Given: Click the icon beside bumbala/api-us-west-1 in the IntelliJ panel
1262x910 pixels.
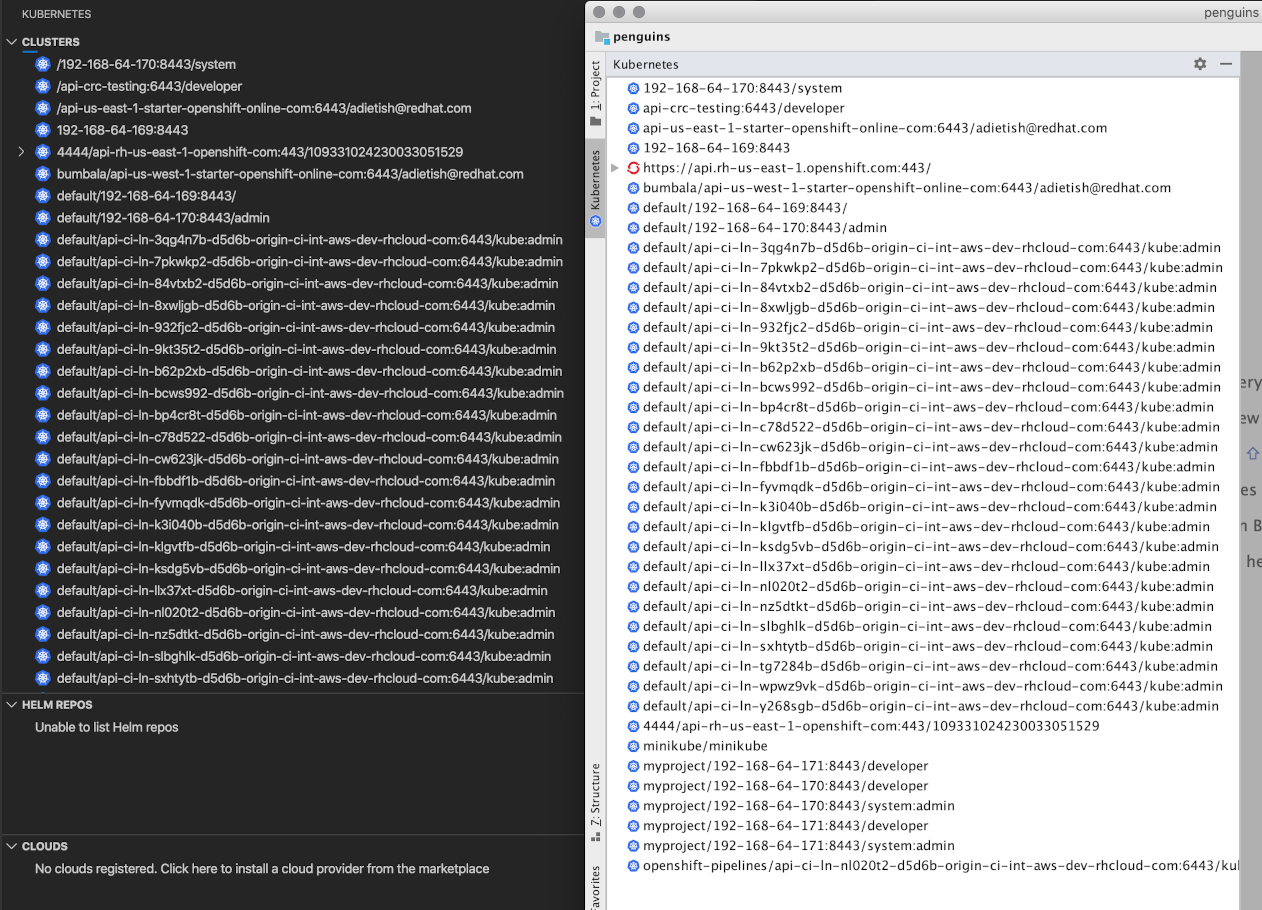Looking at the screenshot, I should pyautogui.click(x=633, y=188).
